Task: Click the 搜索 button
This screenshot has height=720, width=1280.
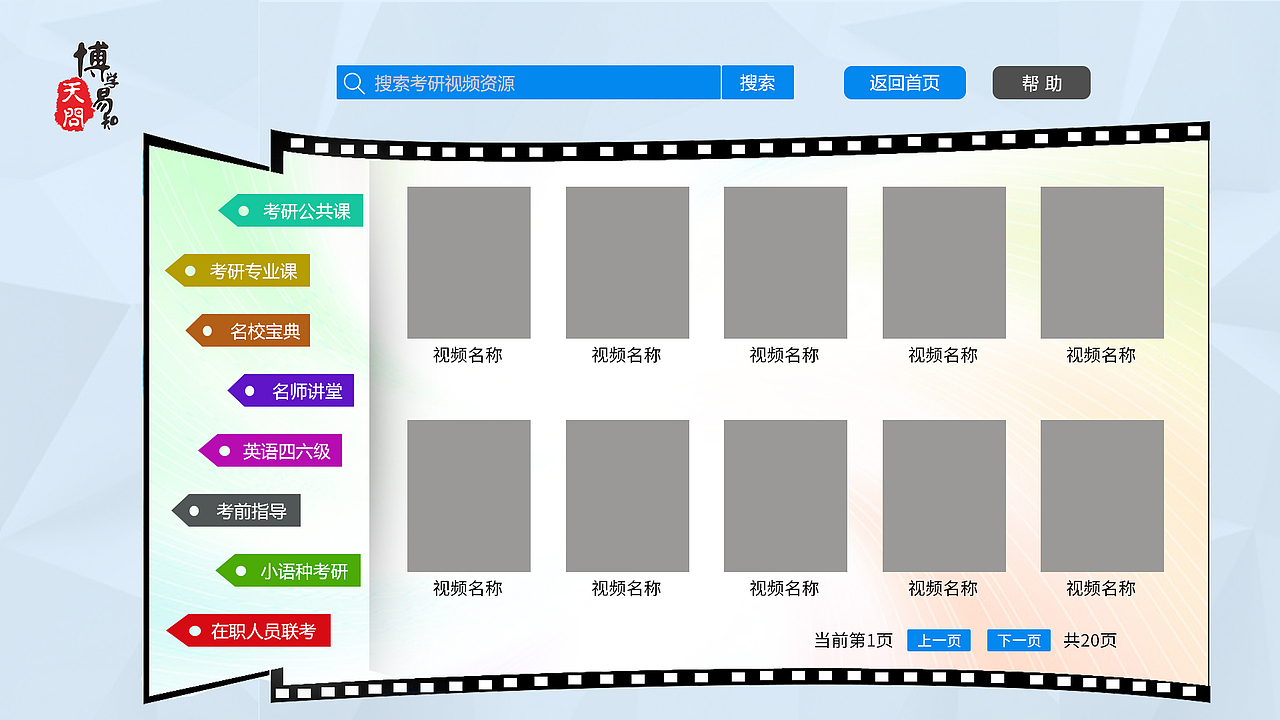Action: [758, 83]
